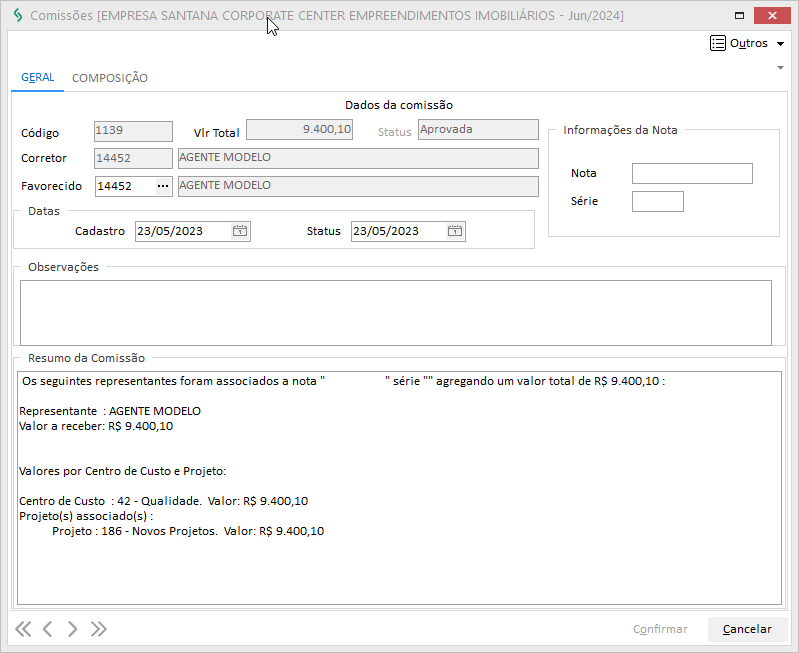Switch to the COMPOSIÇÃO tab
The width and height of the screenshot is (799, 653).
point(110,78)
